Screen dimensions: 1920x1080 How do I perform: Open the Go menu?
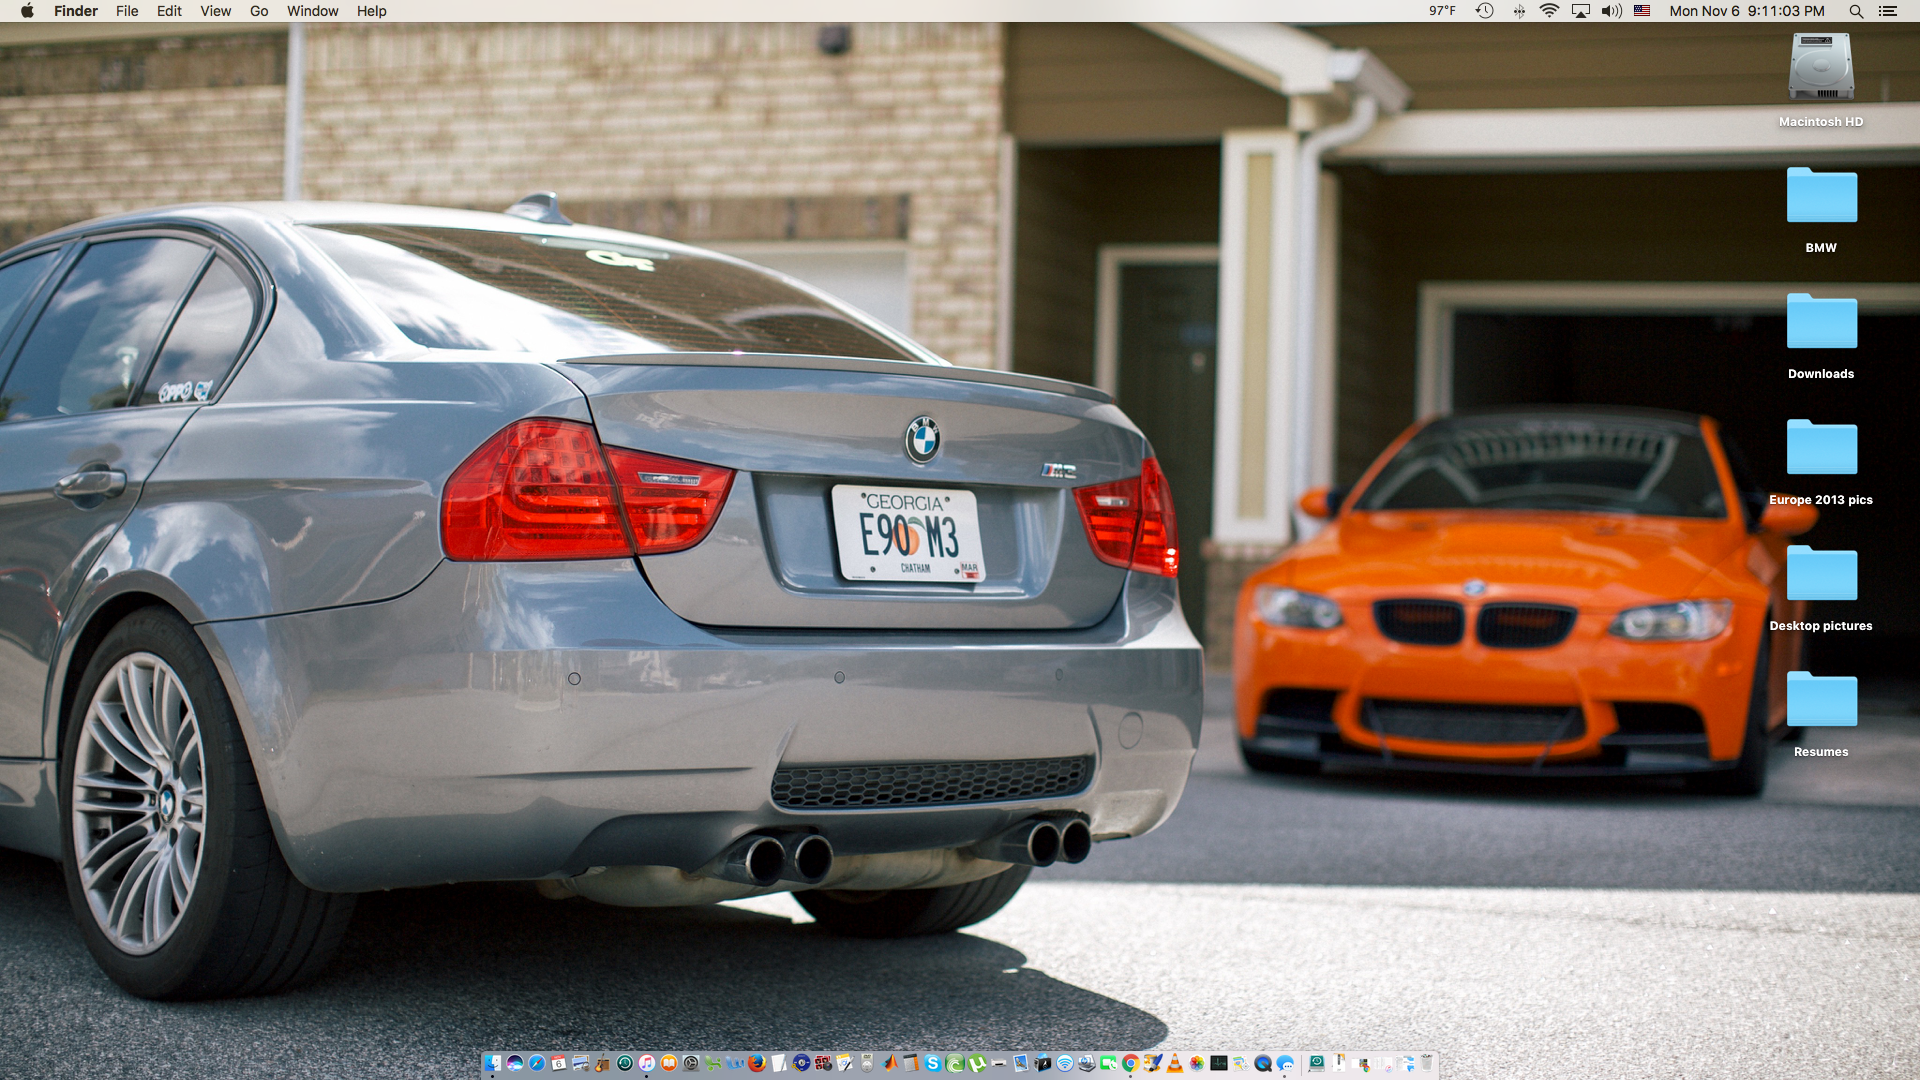tap(259, 11)
